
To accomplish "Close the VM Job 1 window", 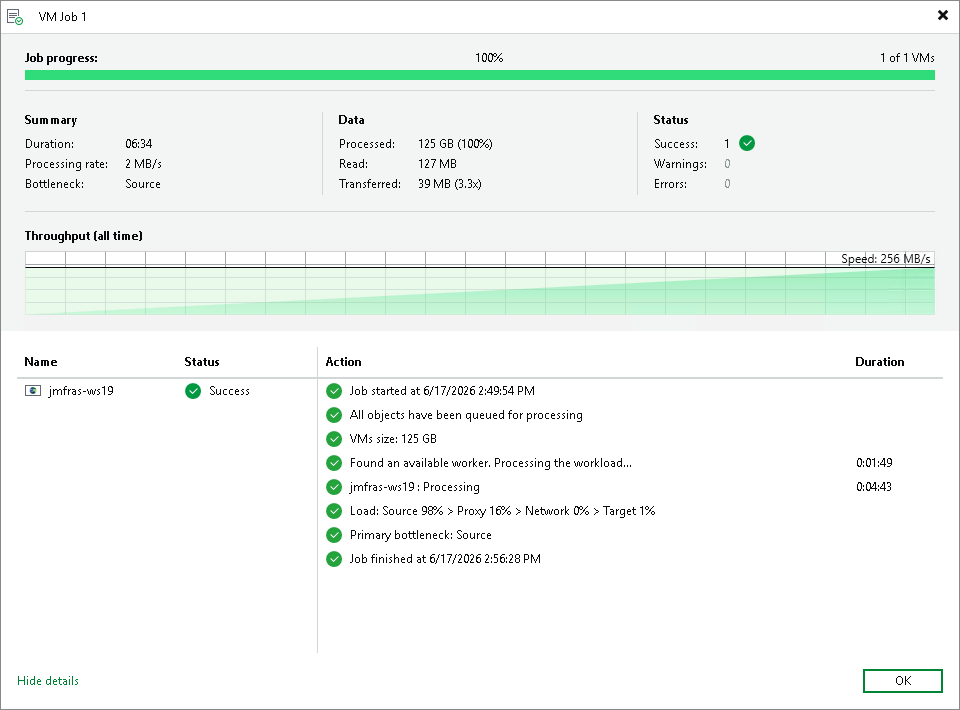I will pos(943,15).
